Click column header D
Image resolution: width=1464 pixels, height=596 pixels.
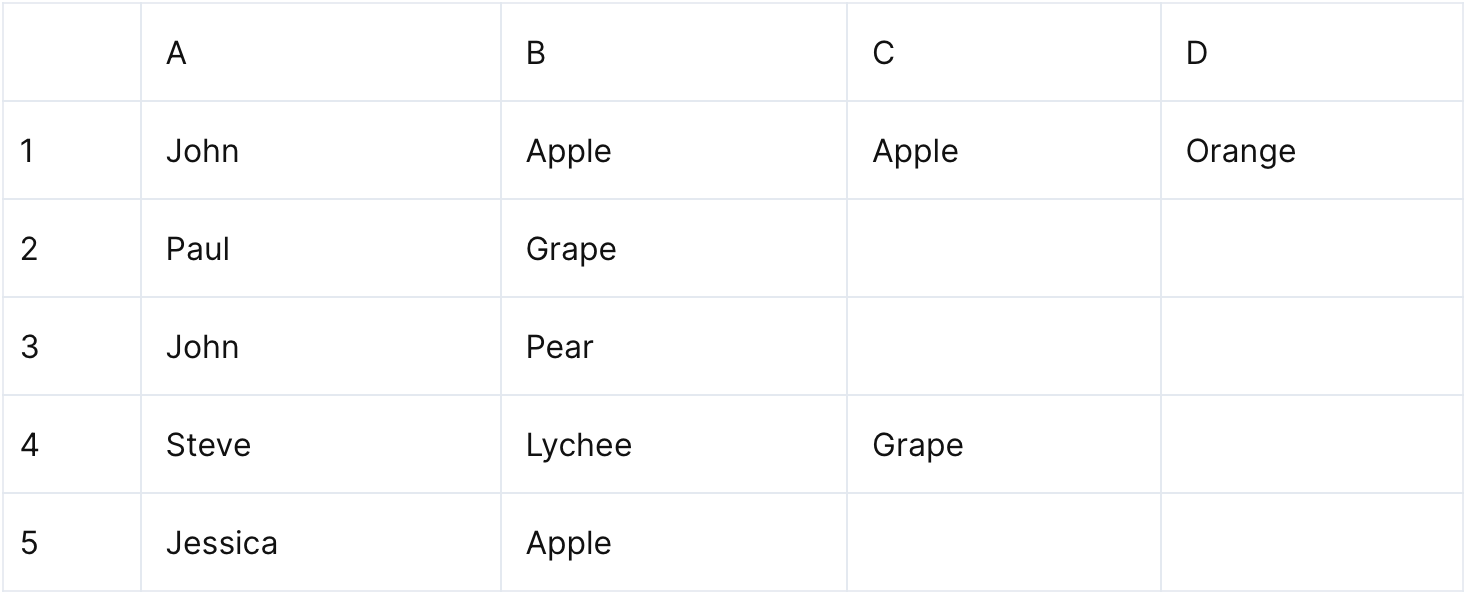click(x=1311, y=53)
